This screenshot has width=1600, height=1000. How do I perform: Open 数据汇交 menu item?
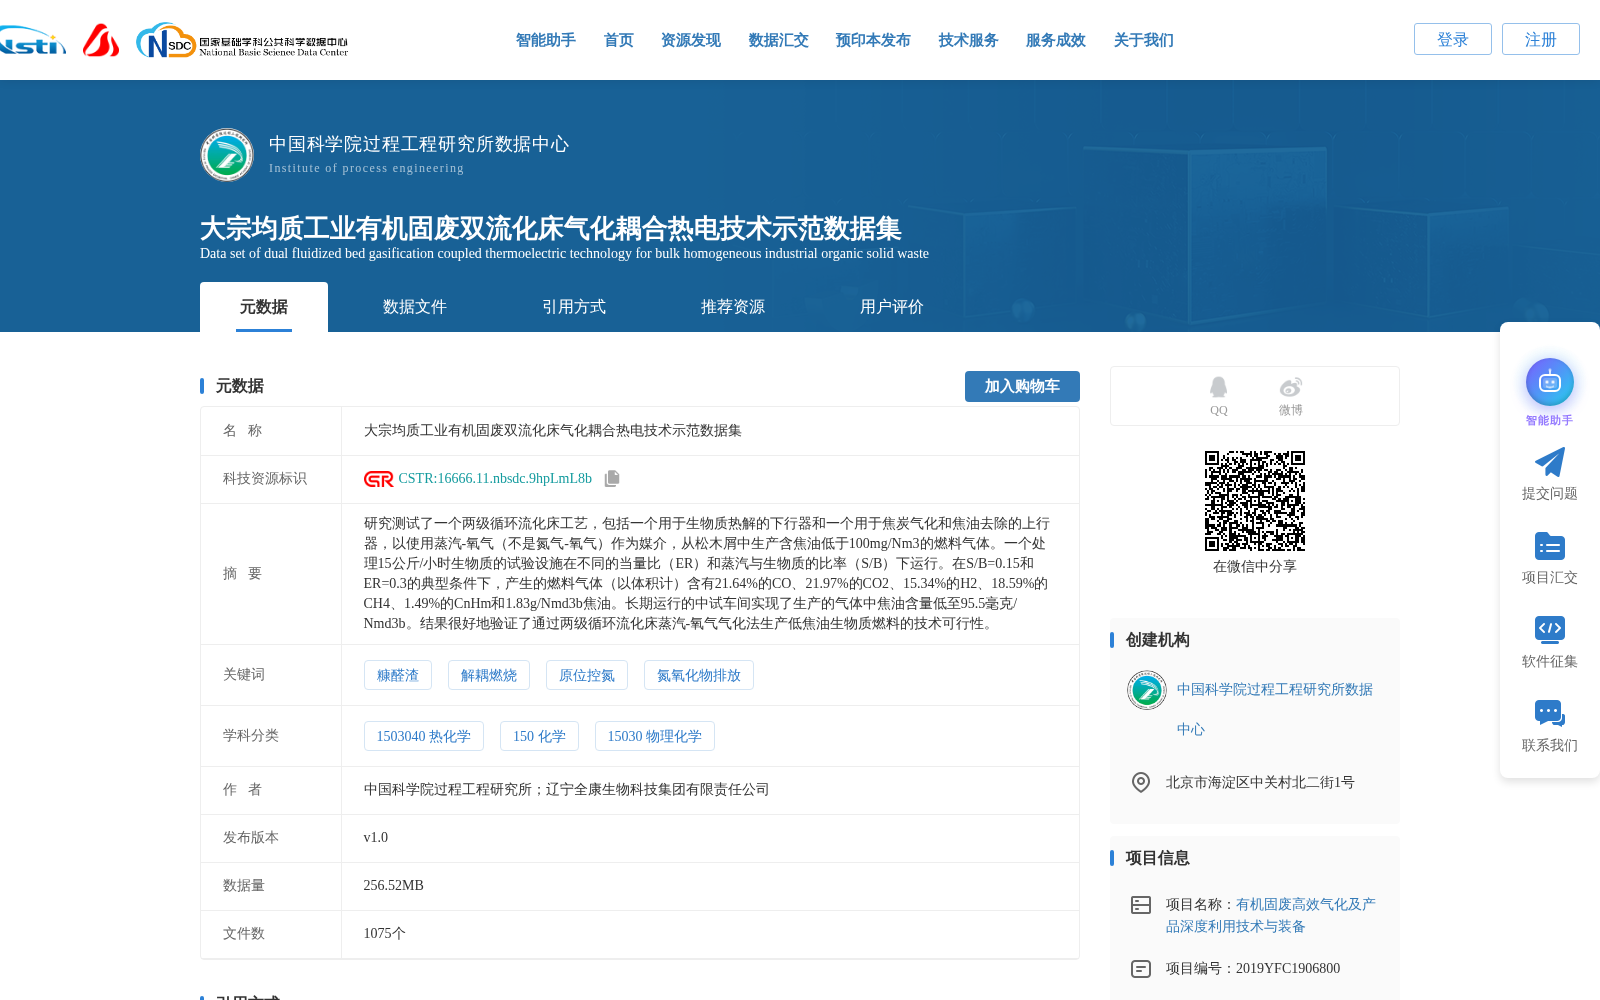click(779, 40)
